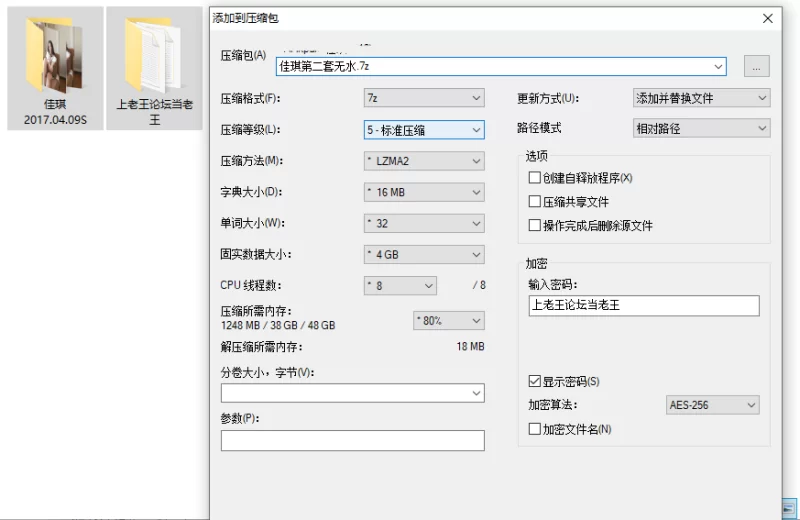Click the archive name field 佳琪第二套无水.7z
Viewport: 800px width, 520px height.
501,66
